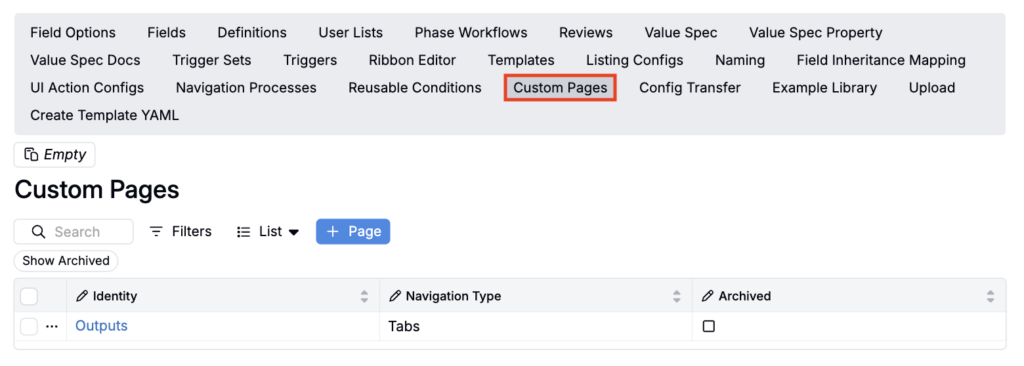The width and height of the screenshot is (1024, 366).
Task: Add a new page with + Page
Action: click(x=353, y=231)
